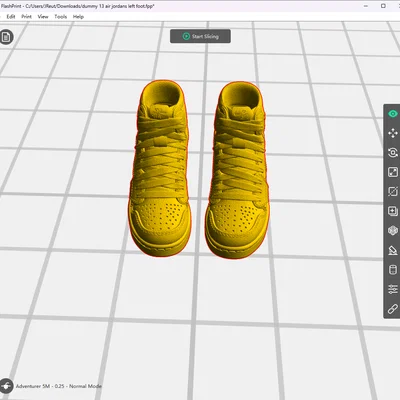Click the document file icon at top left
Screen dimensions: 400x400
click(x=6, y=37)
